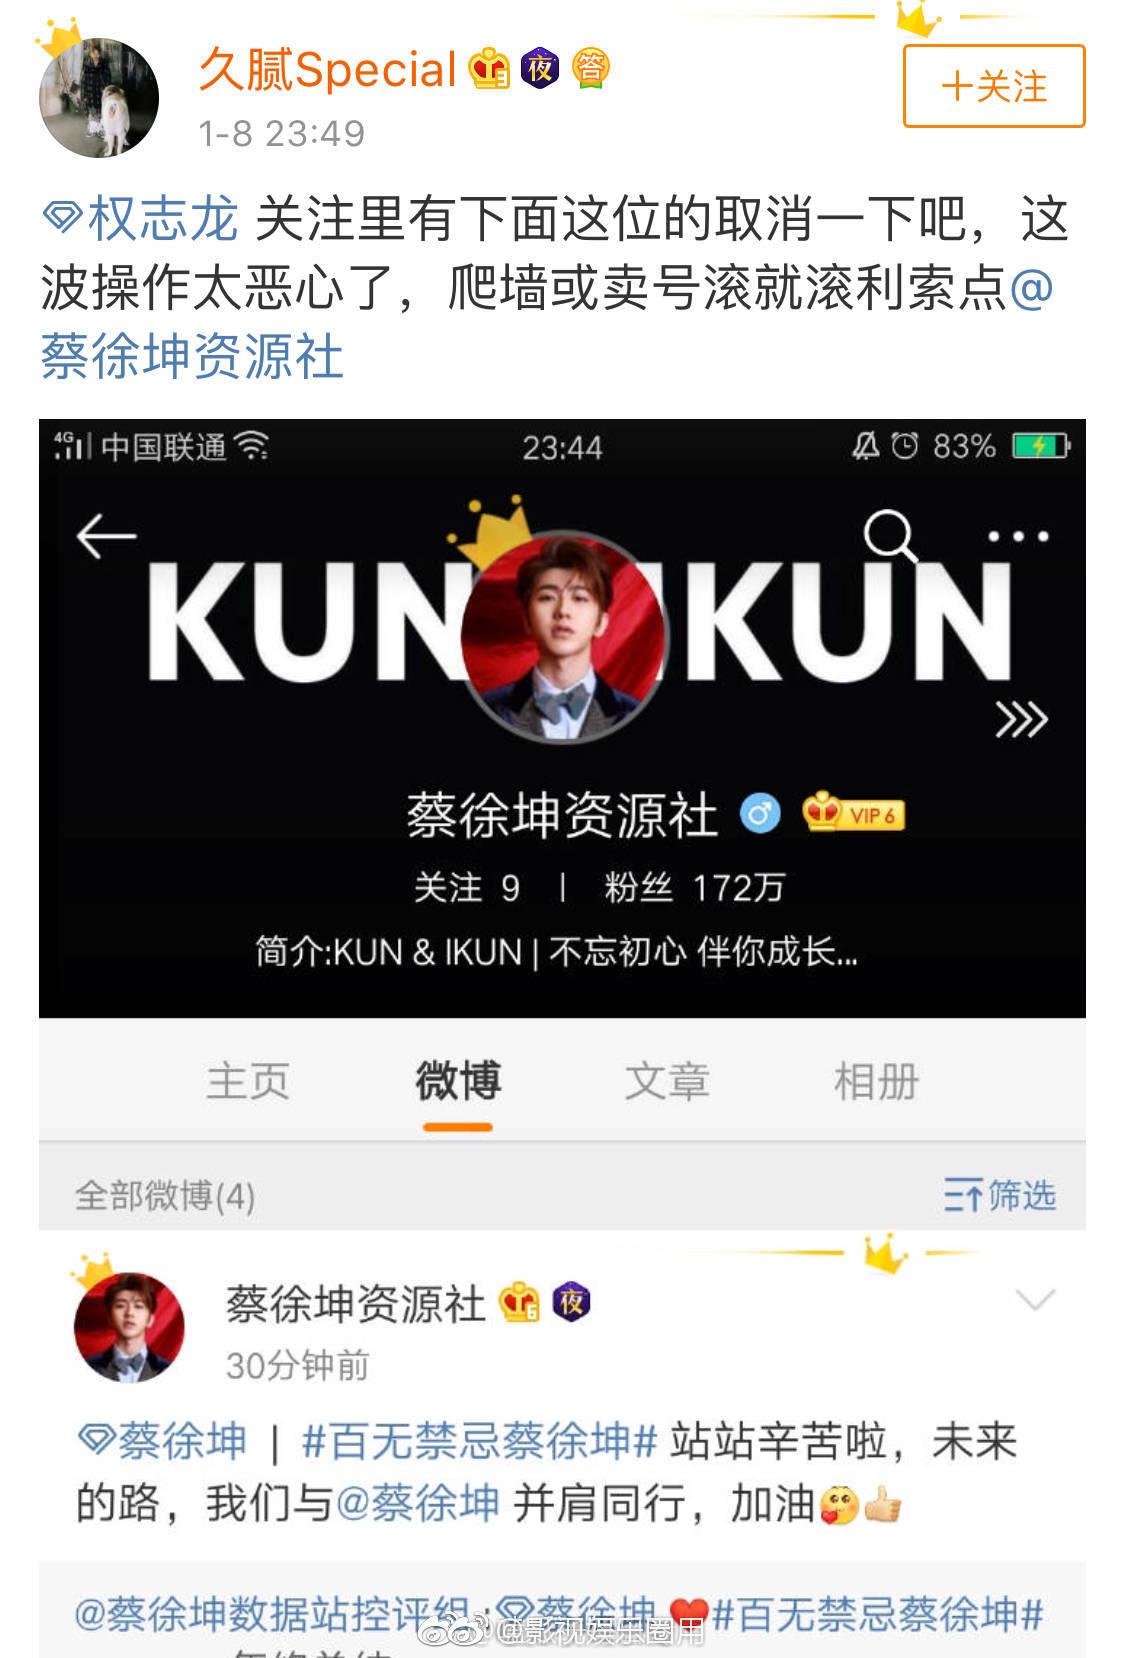Open the three-dot more options menu
This screenshot has height=1658, width=1125.
pos(1018,537)
